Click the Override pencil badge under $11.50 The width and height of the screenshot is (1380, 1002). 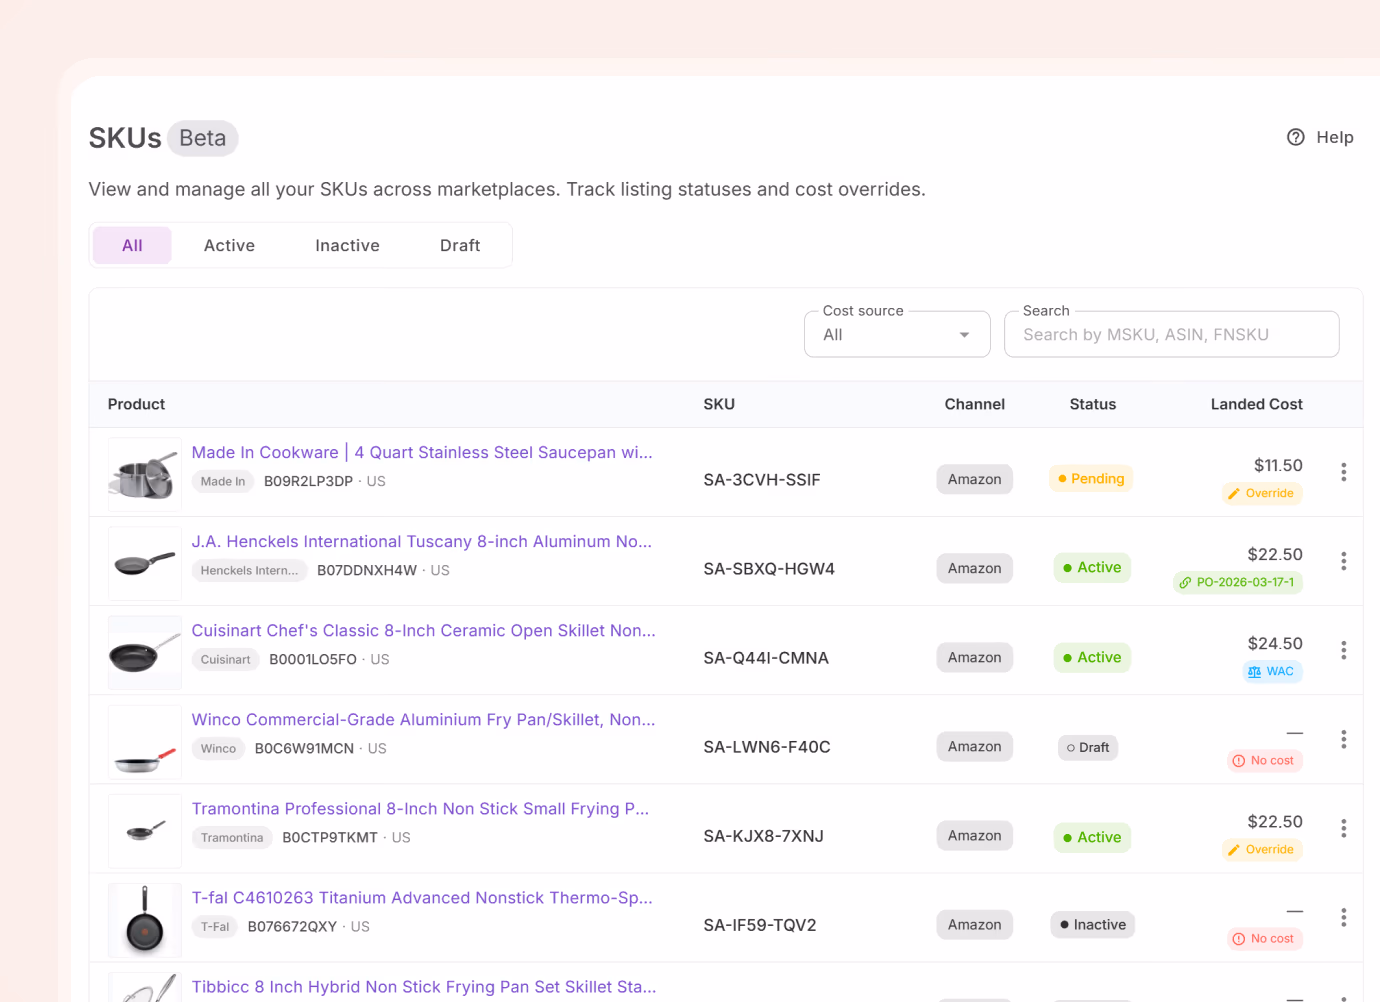point(1262,493)
